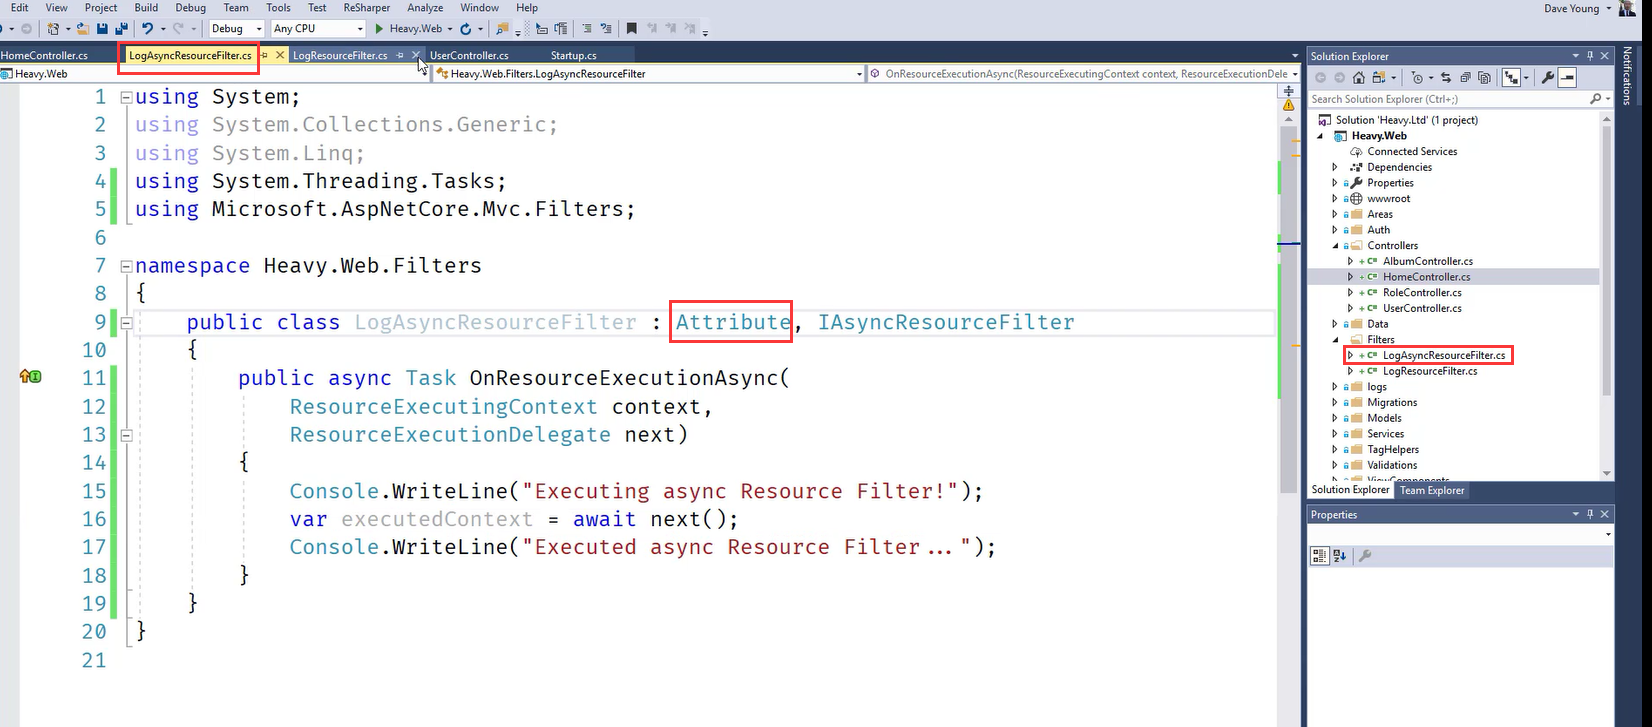Open the Team menu
Viewport: 1652px width, 727px height.
click(x=236, y=7)
